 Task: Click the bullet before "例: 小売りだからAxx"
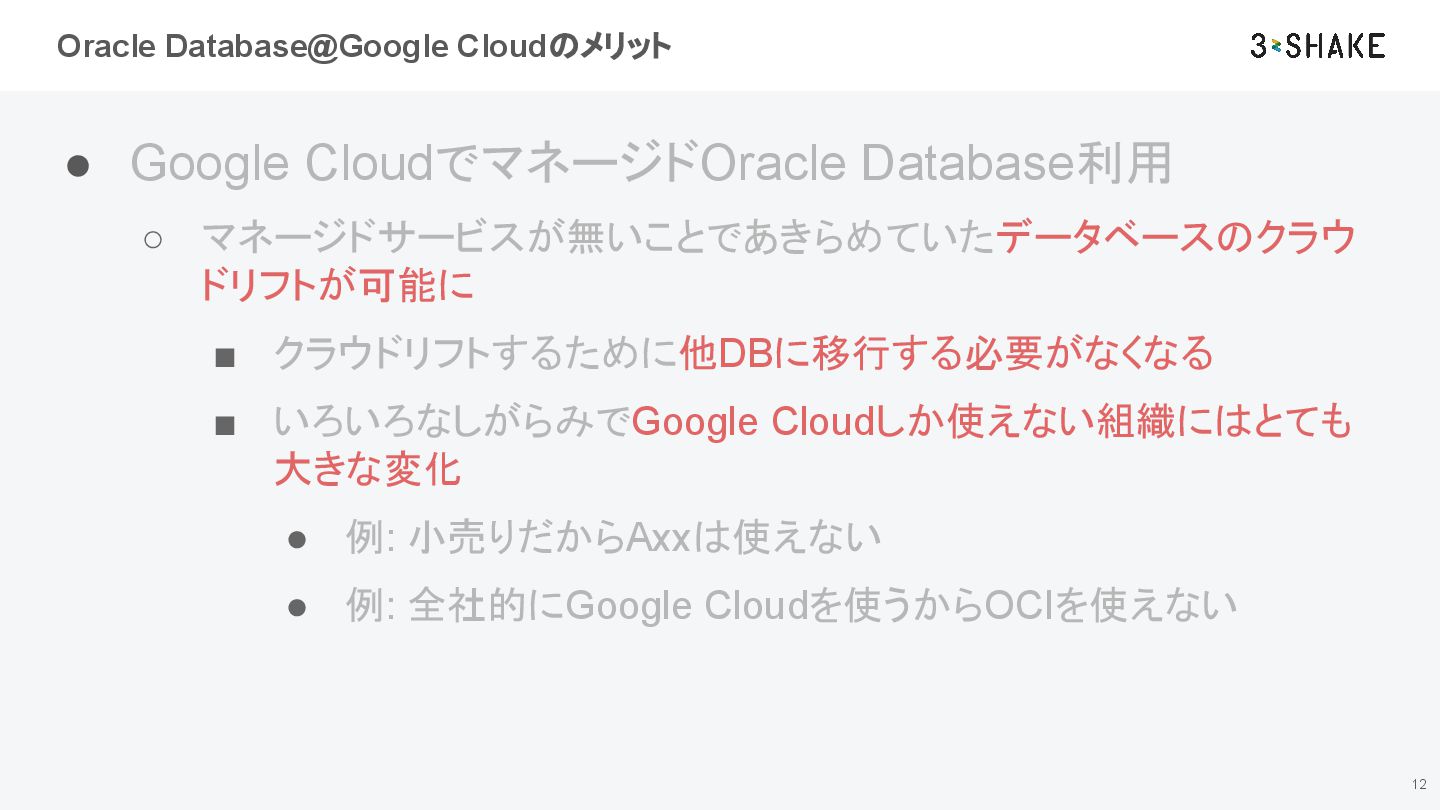click(296, 540)
